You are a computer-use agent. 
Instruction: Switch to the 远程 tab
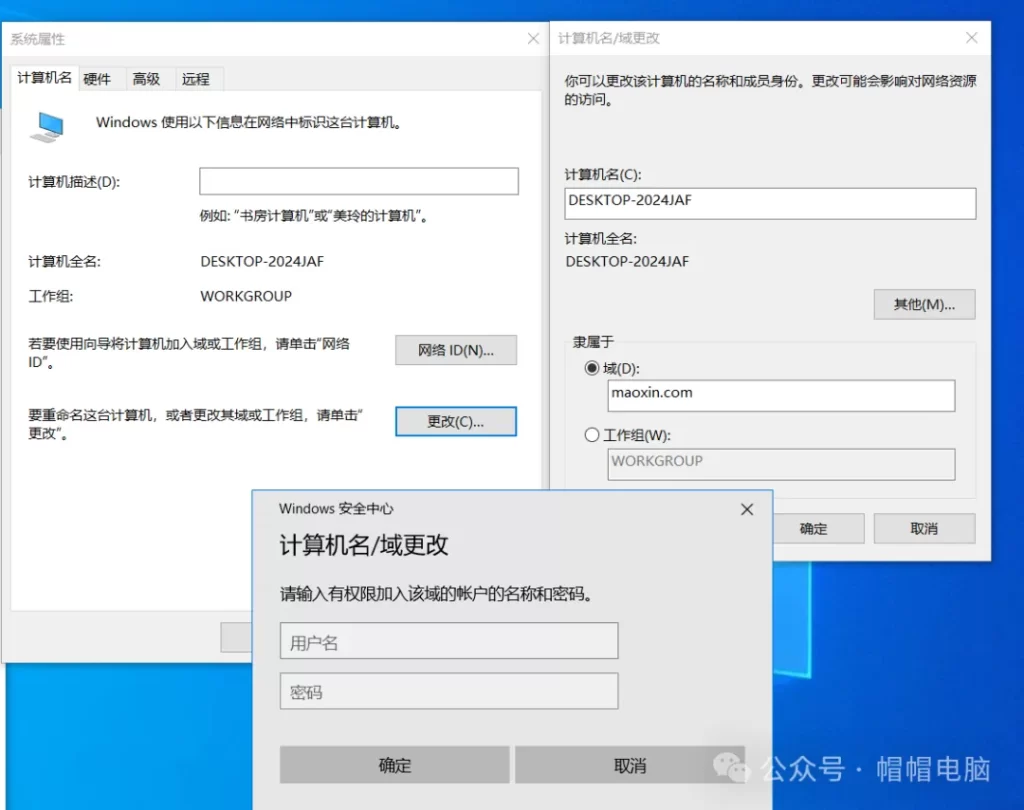click(196, 78)
